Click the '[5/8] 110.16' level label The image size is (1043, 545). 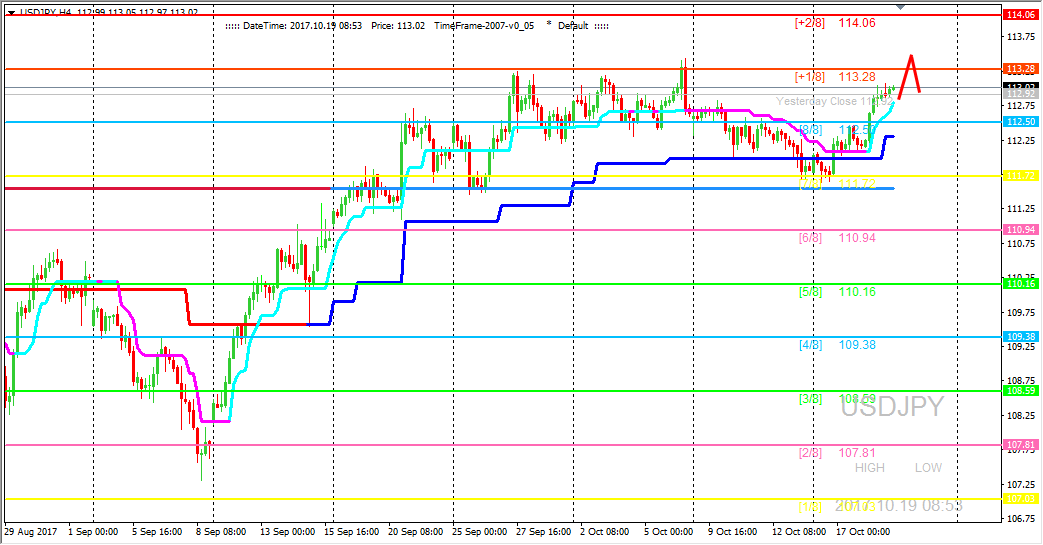(837, 291)
